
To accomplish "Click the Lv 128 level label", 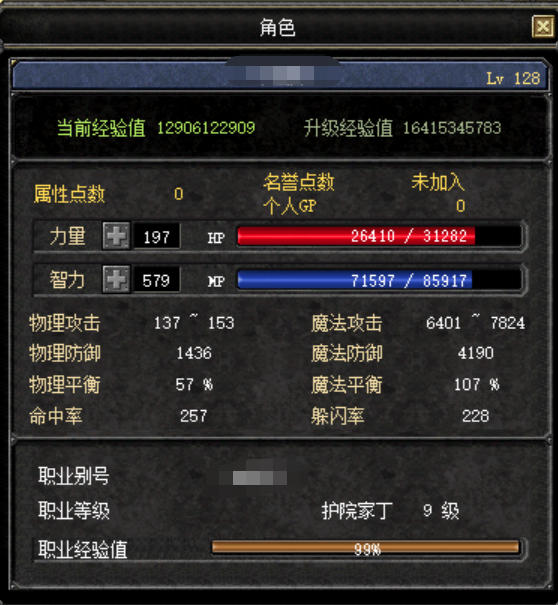I will [513, 78].
